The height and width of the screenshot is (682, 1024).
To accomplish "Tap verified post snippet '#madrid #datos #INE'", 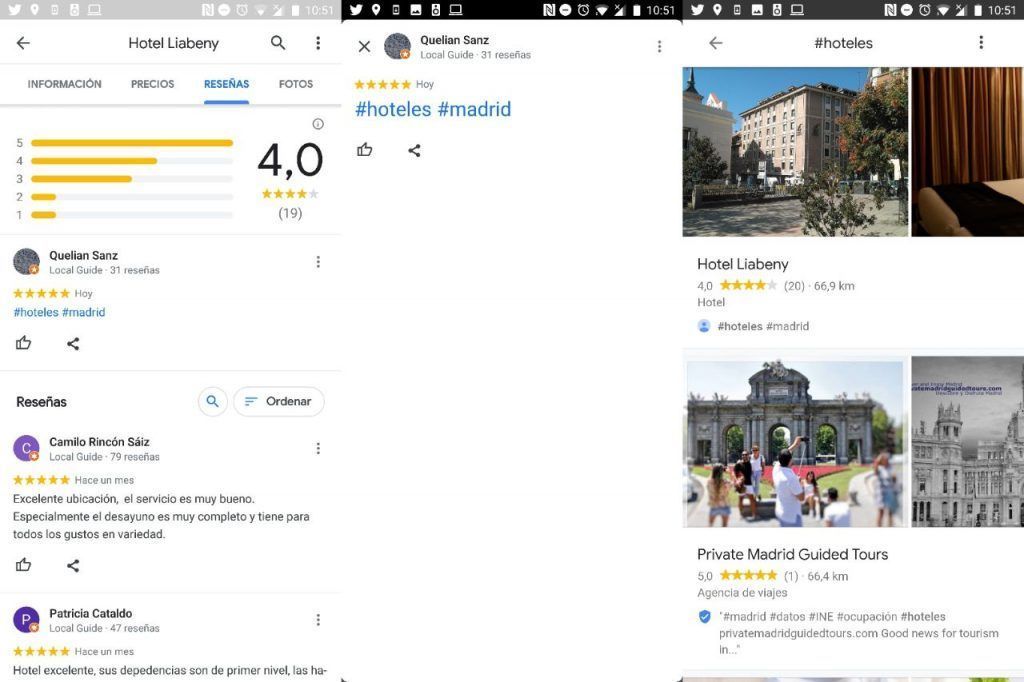I will [859, 632].
